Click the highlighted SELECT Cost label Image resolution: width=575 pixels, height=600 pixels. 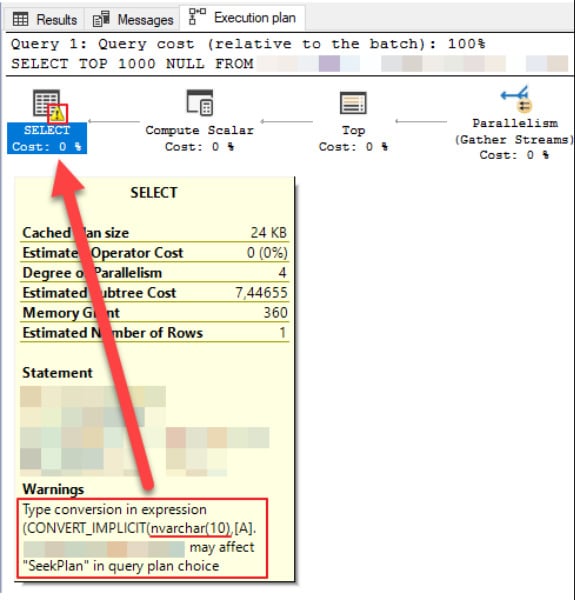(x=47, y=138)
